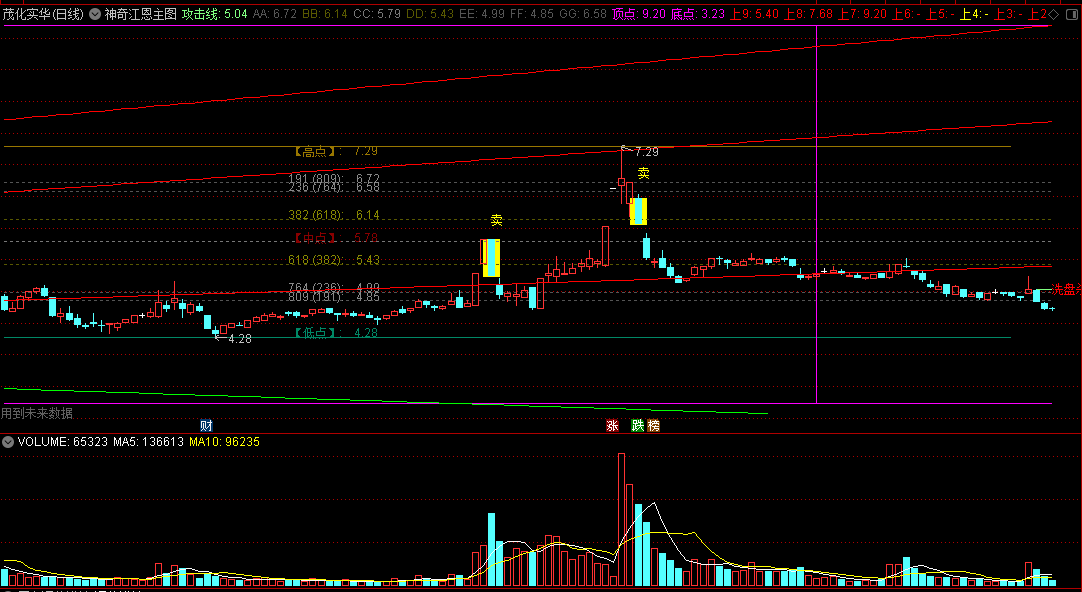Click the yellow MA10: 96235 value

point(224,442)
